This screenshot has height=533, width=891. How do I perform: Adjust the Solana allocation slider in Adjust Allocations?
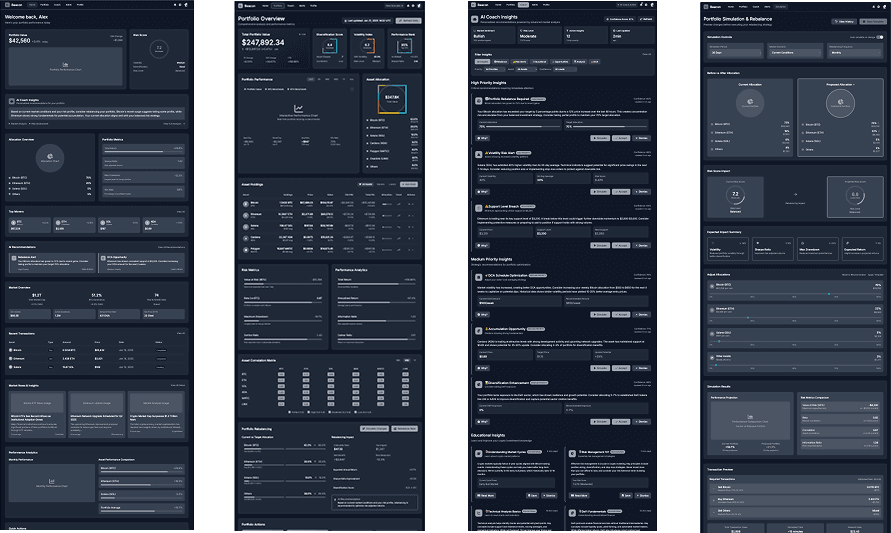point(795,342)
